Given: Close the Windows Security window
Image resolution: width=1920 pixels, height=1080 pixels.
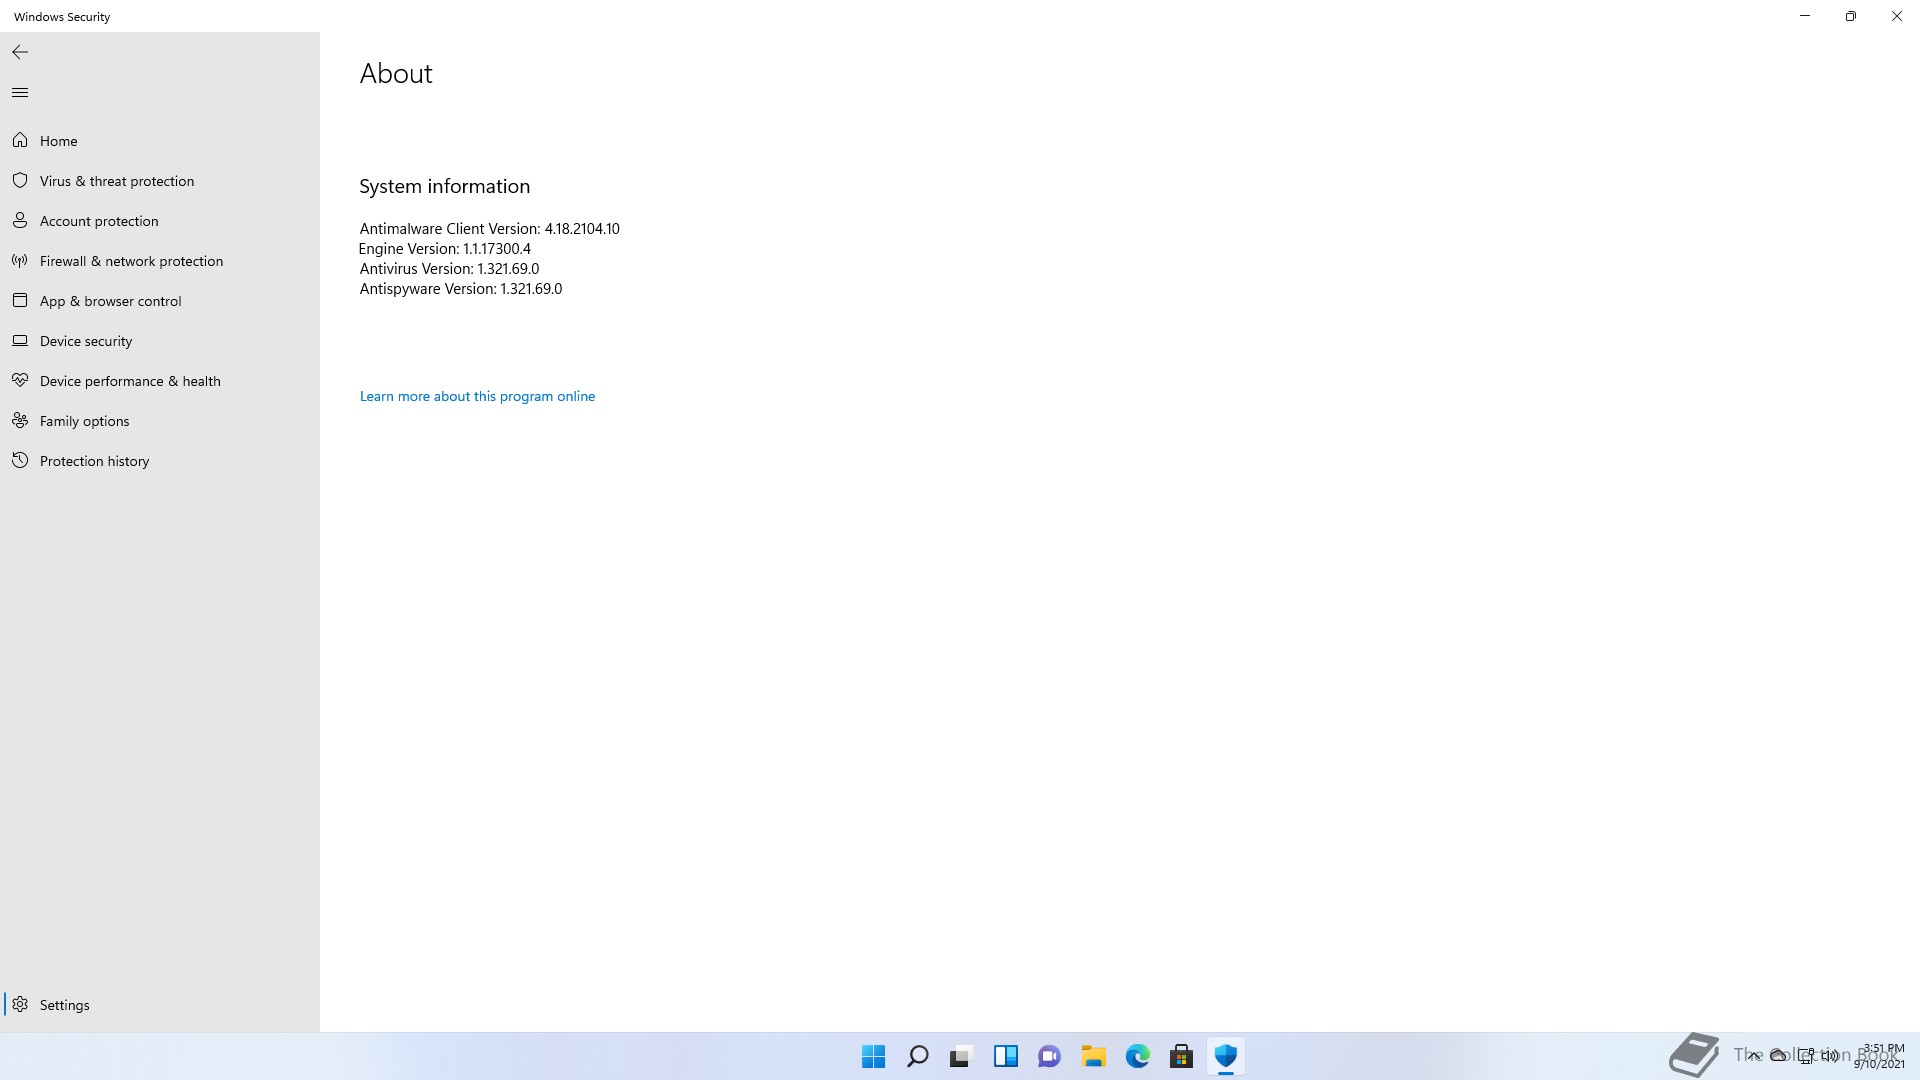Looking at the screenshot, I should (x=1897, y=16).
